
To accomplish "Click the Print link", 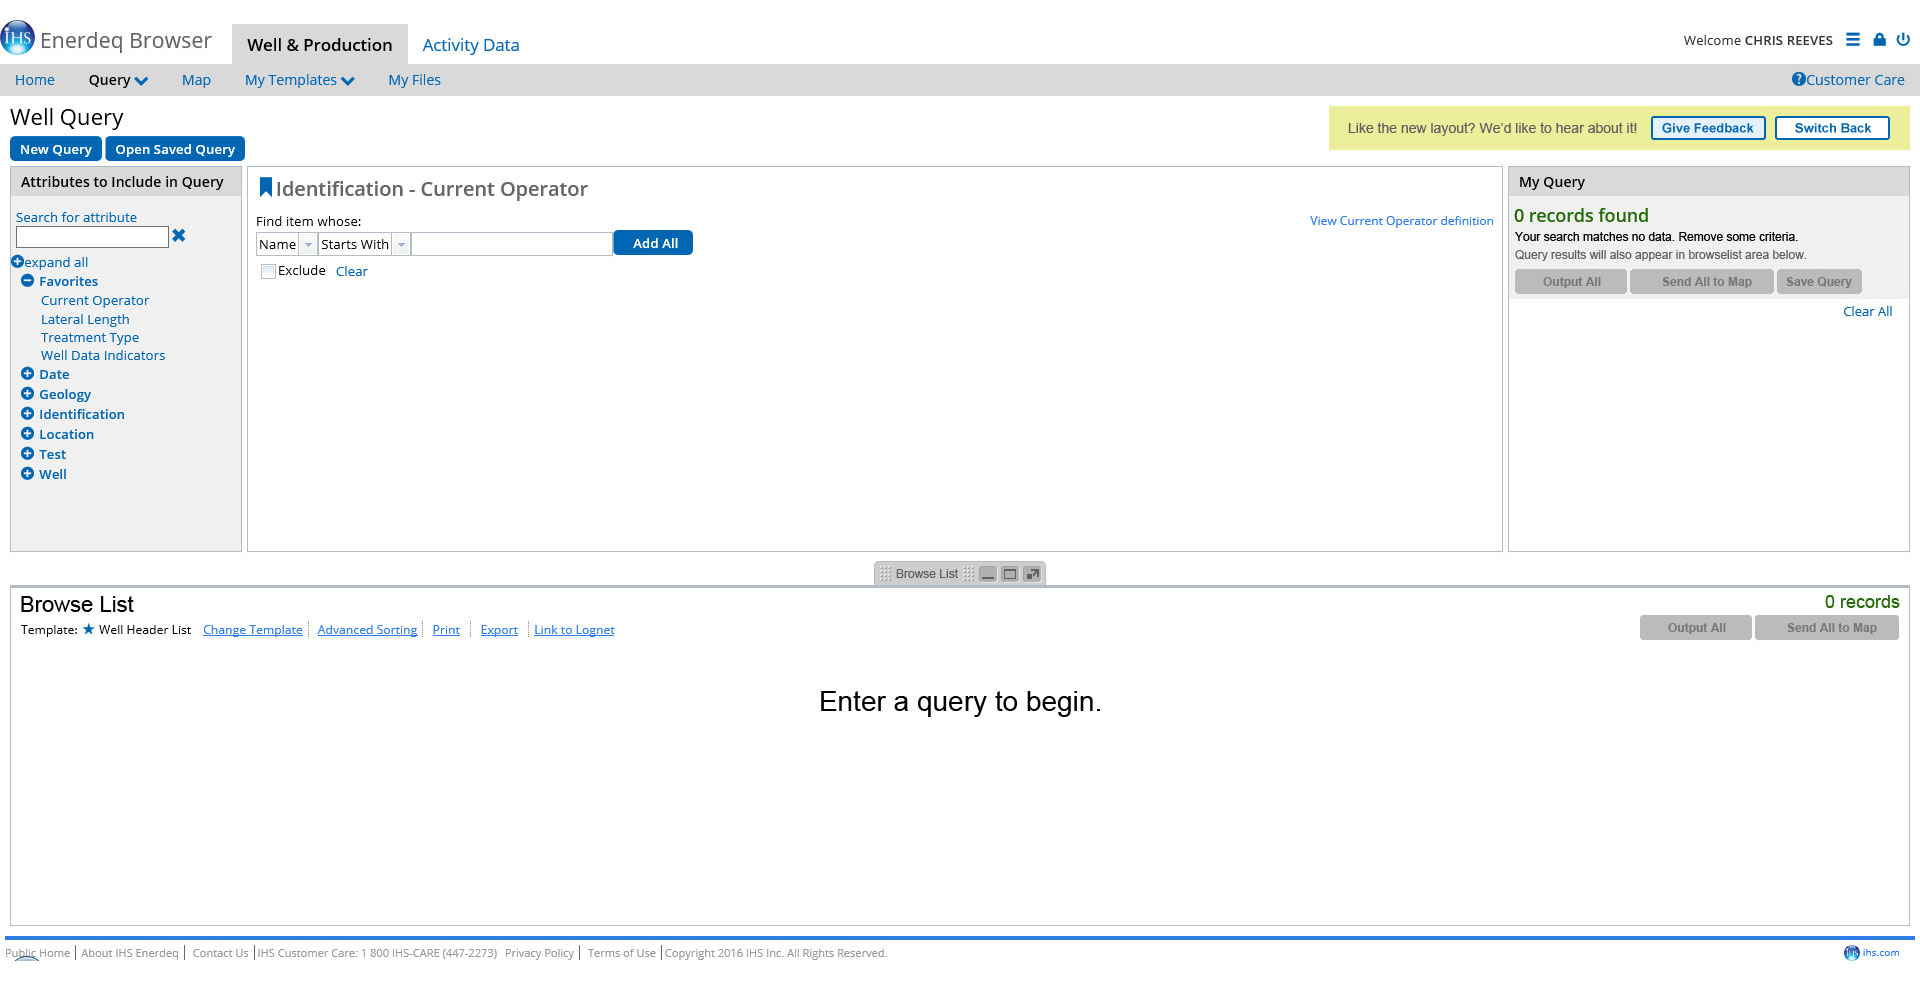I will pyautogui.click(x=446, y=630).
